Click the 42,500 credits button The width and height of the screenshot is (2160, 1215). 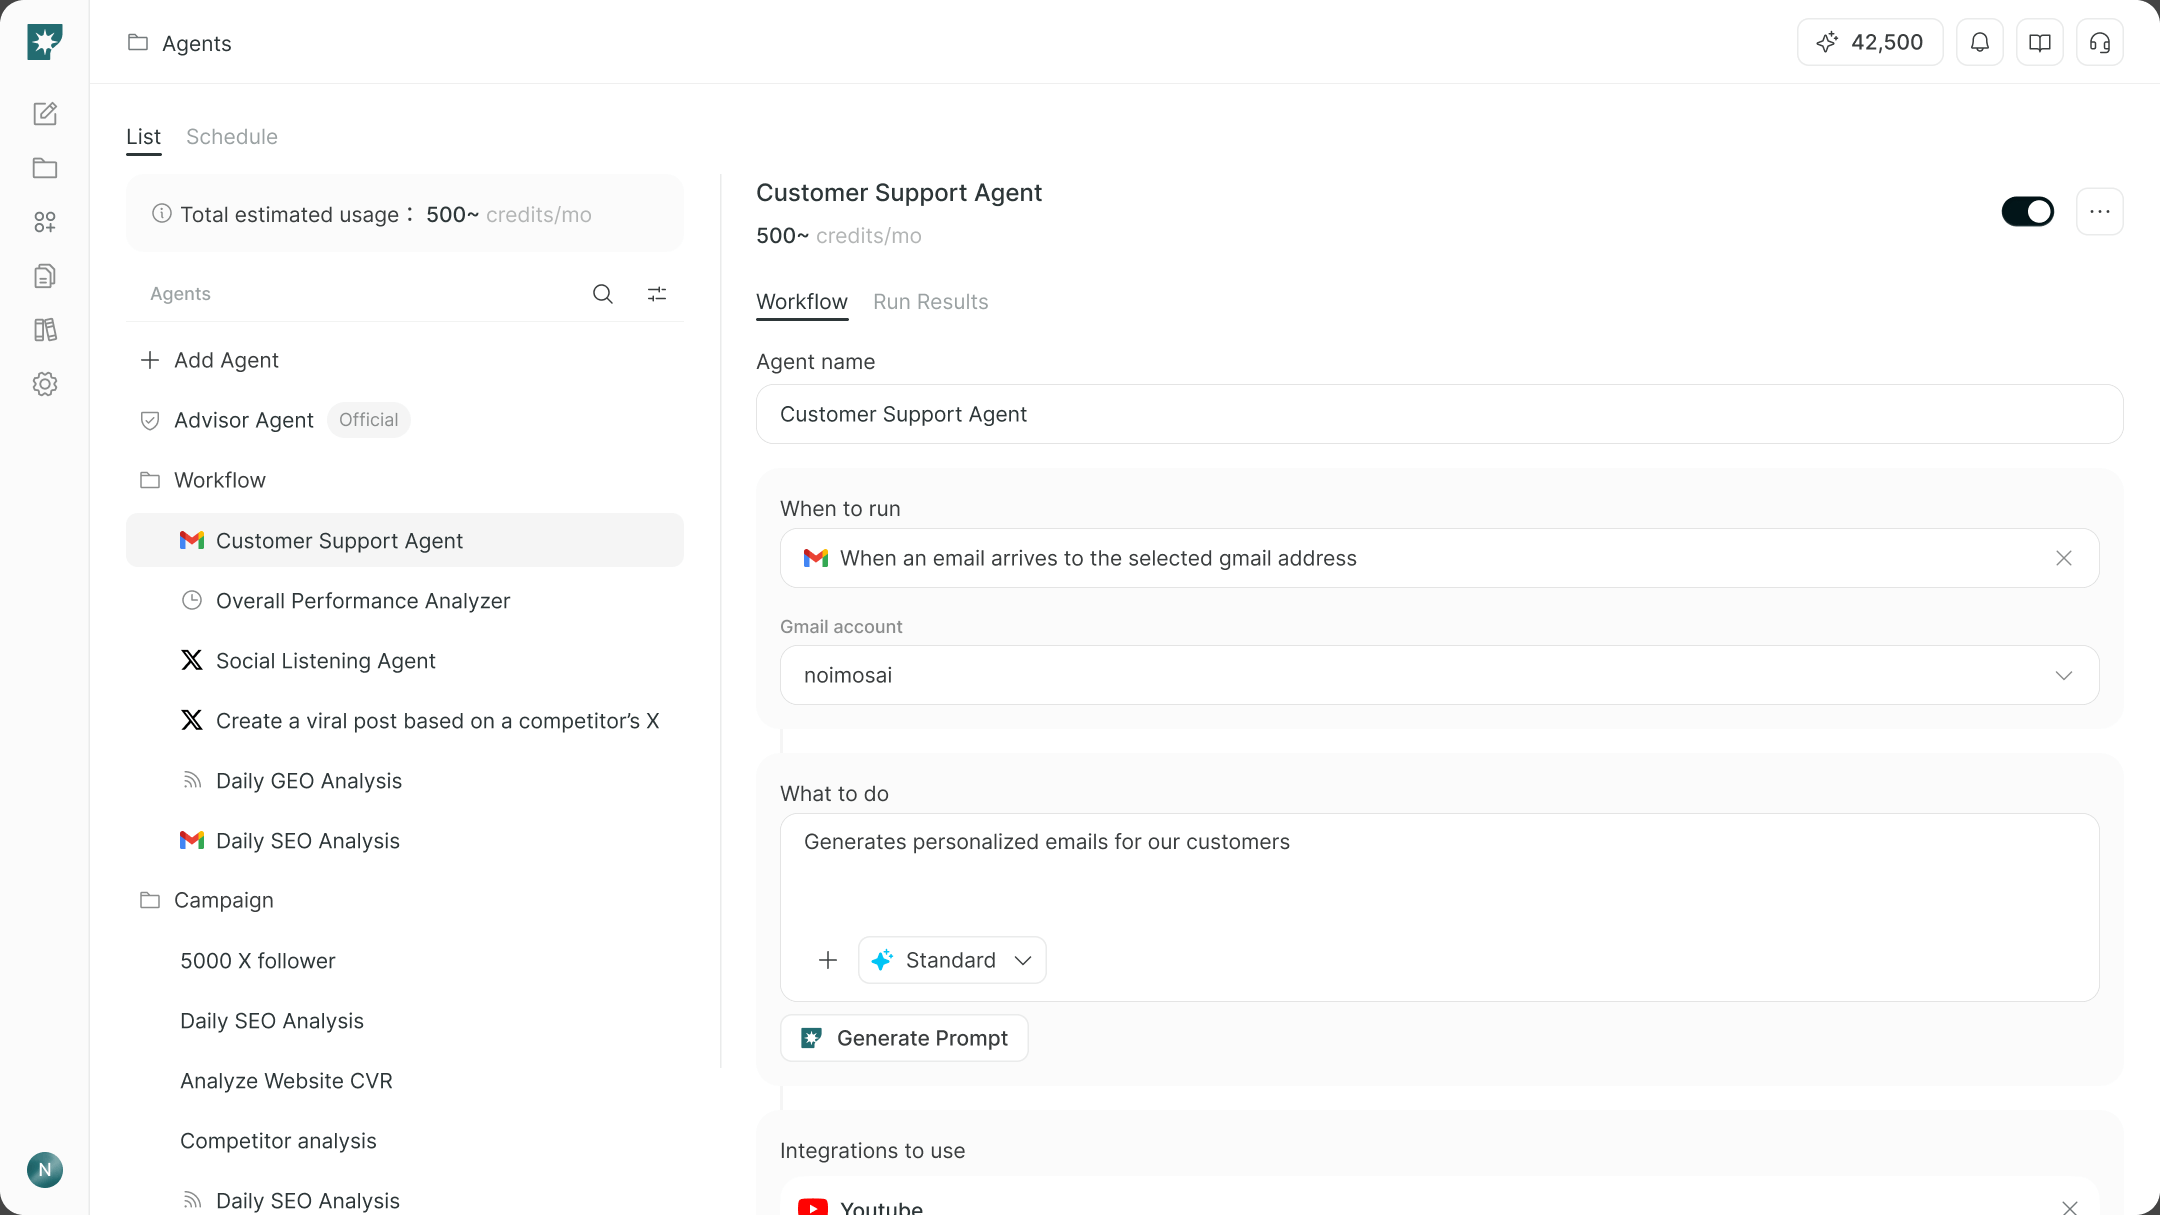pyautogui.click(x=1870, y=42)
